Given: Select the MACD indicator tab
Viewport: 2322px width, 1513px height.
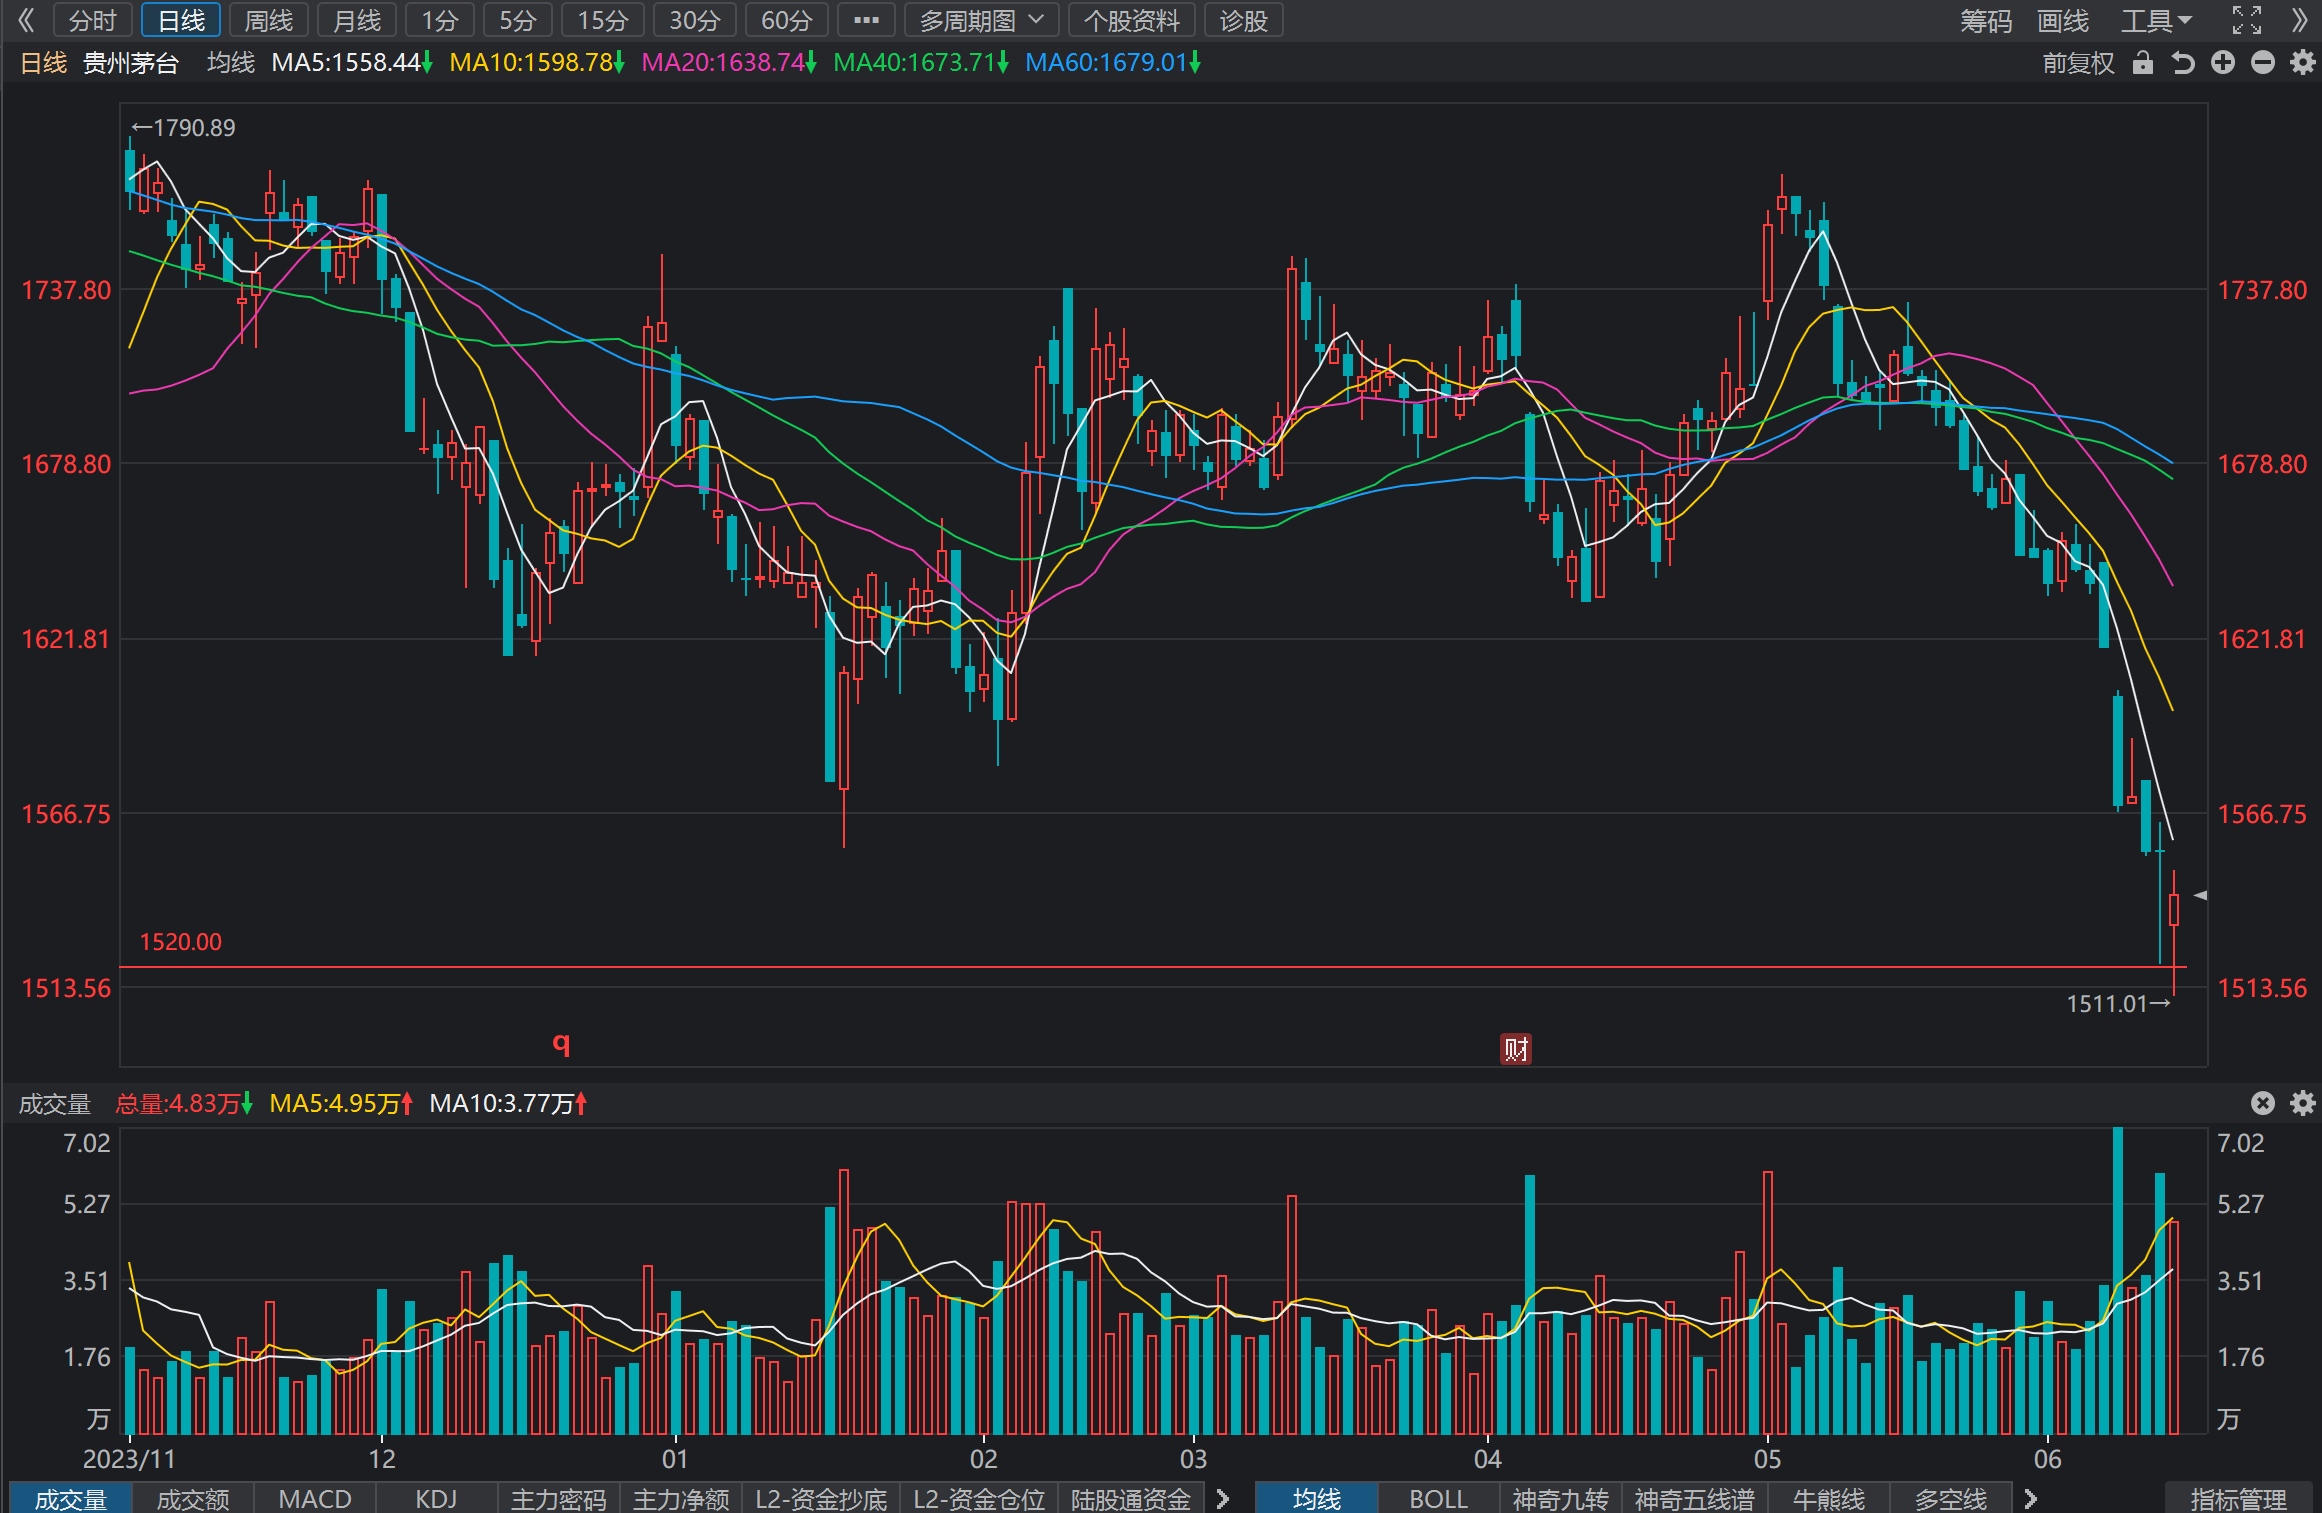Looking at the screenshot, I should (x=315, y=1498).
